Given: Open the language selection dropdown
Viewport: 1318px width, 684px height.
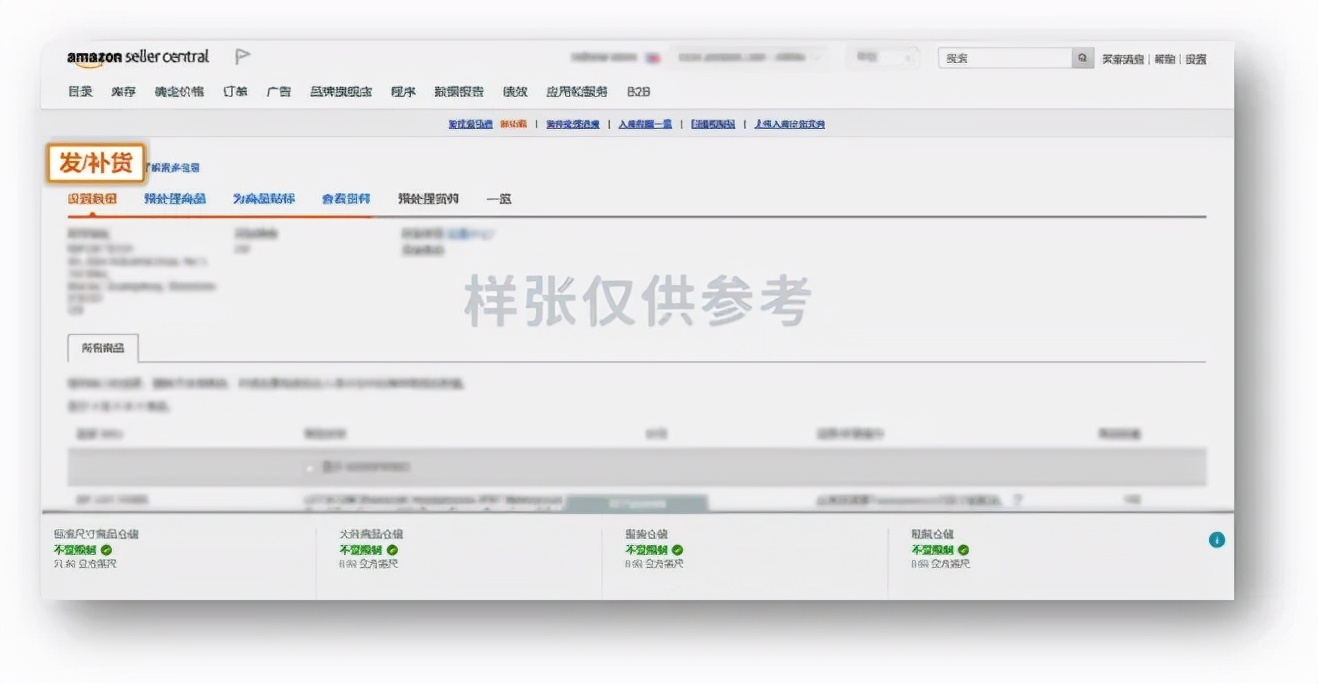Looking at the screenshot, I should [882, 57].
